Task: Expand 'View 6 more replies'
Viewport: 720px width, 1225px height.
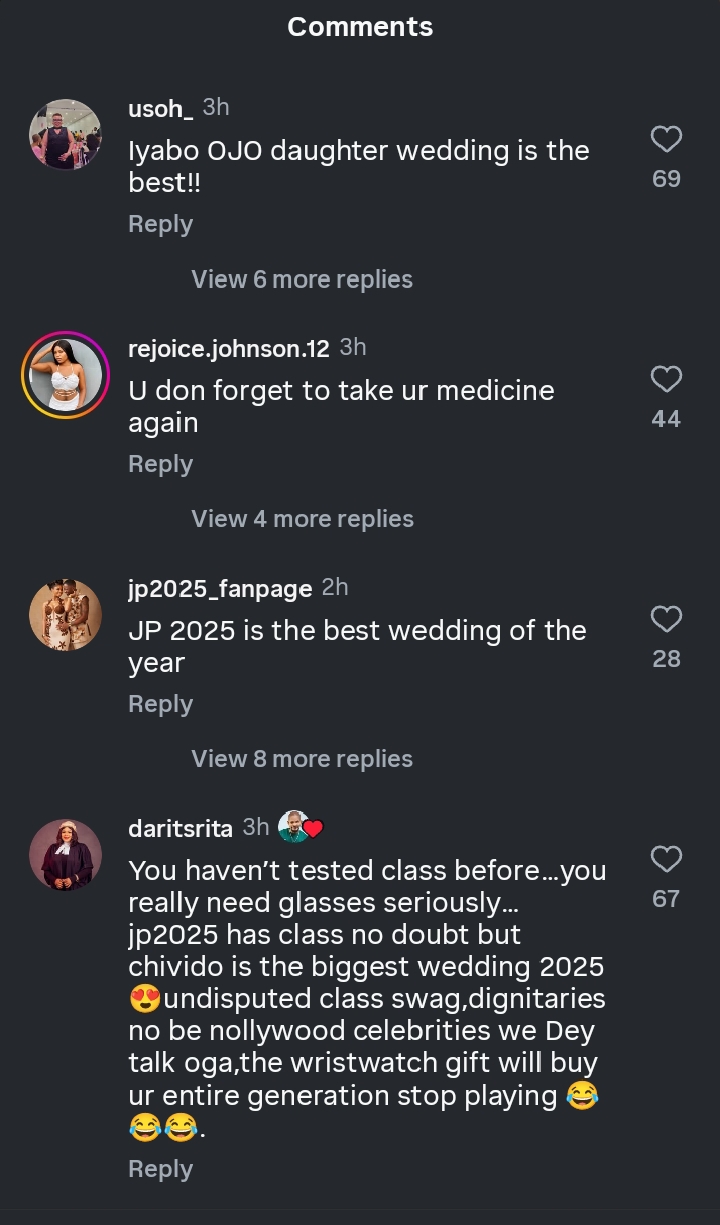Action: coord(302,279)
